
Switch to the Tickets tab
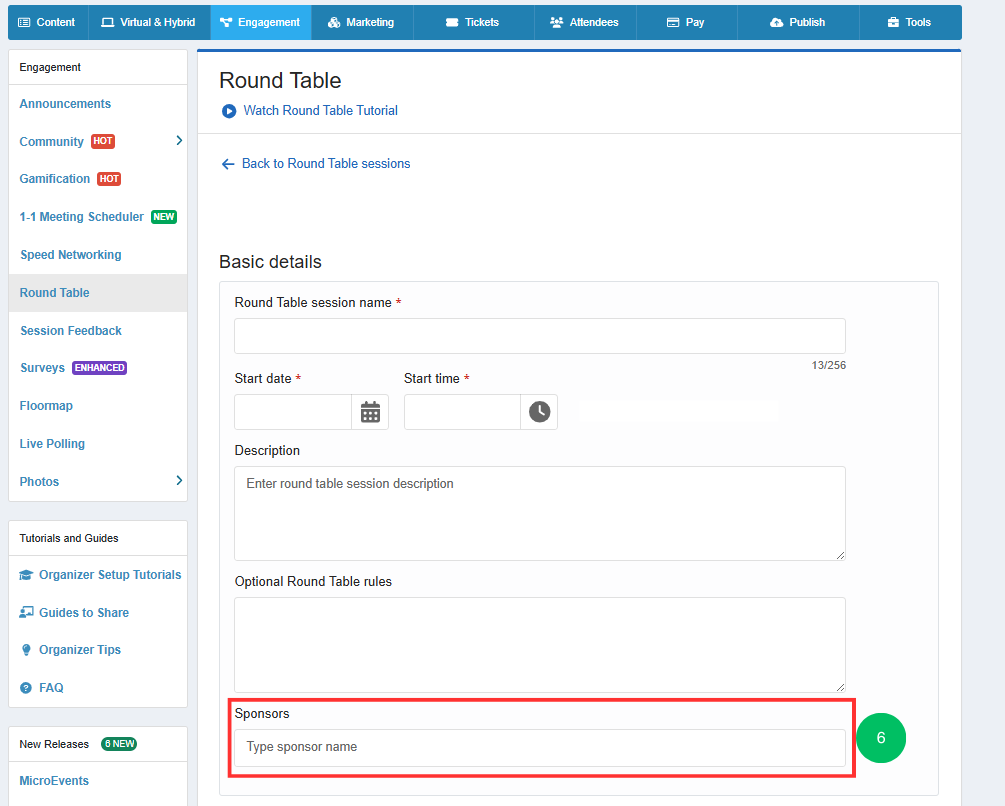coord(473,22)
